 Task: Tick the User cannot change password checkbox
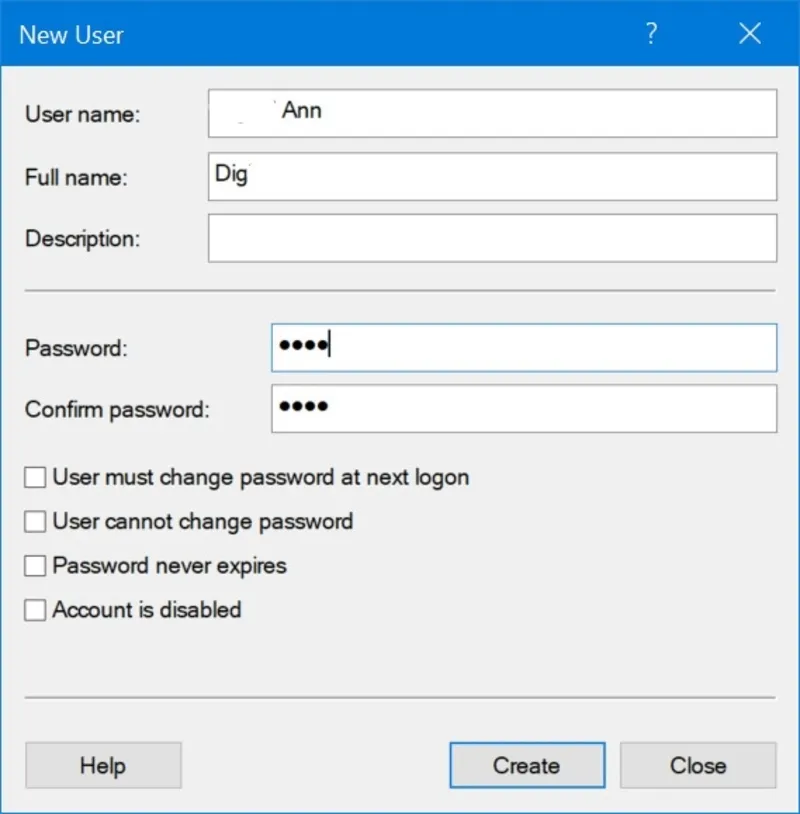(x=36, y=522)
